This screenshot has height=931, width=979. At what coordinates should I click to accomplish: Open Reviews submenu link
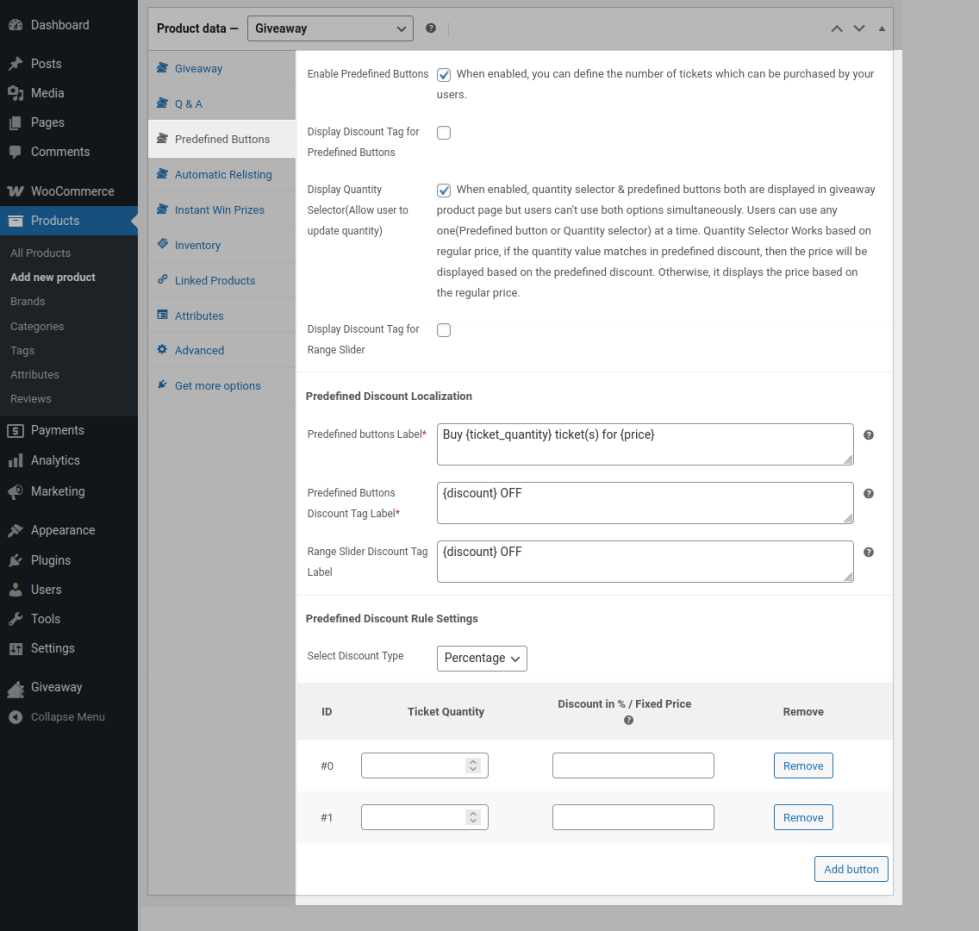coord(31,398)
